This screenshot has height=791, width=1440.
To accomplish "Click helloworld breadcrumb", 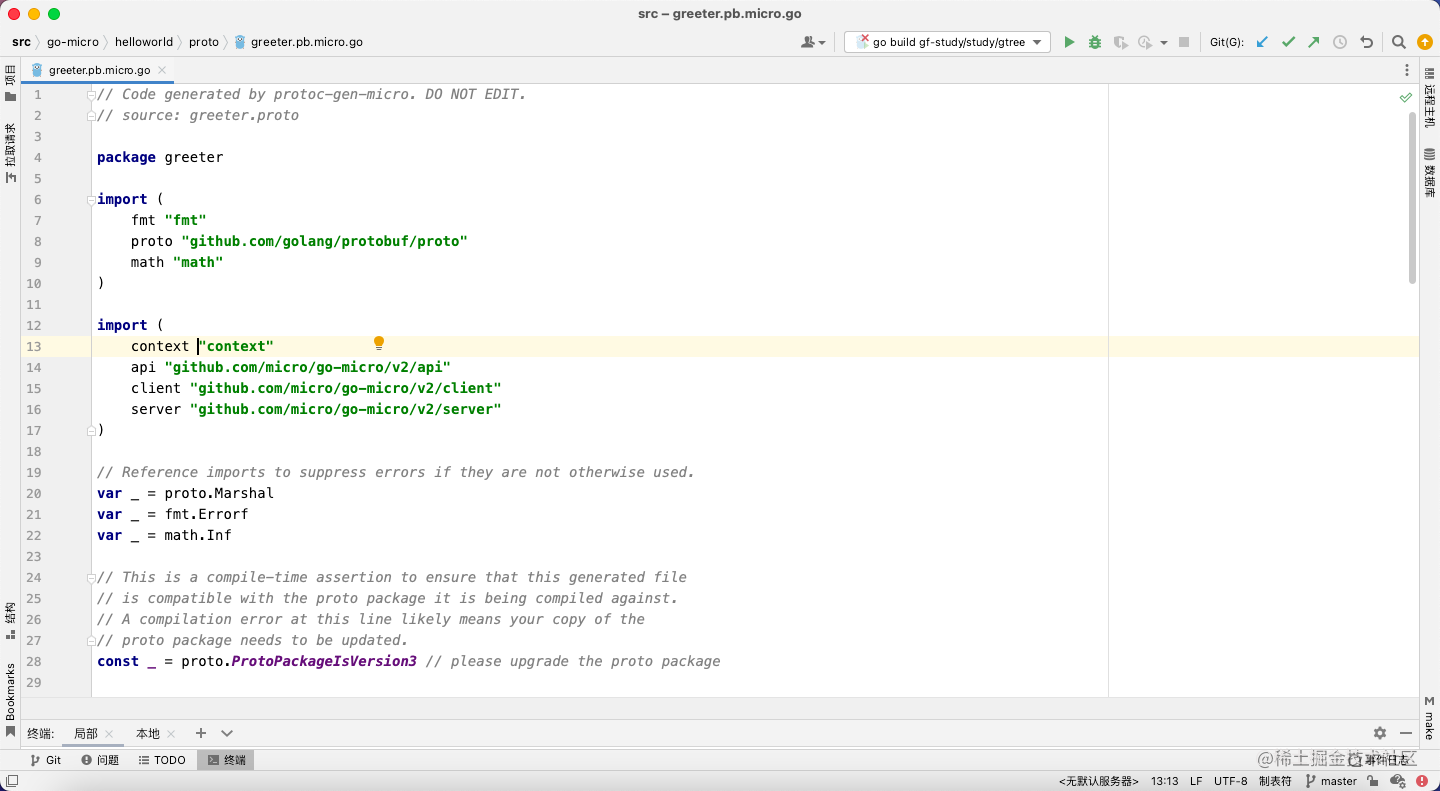I will point(144,42).
